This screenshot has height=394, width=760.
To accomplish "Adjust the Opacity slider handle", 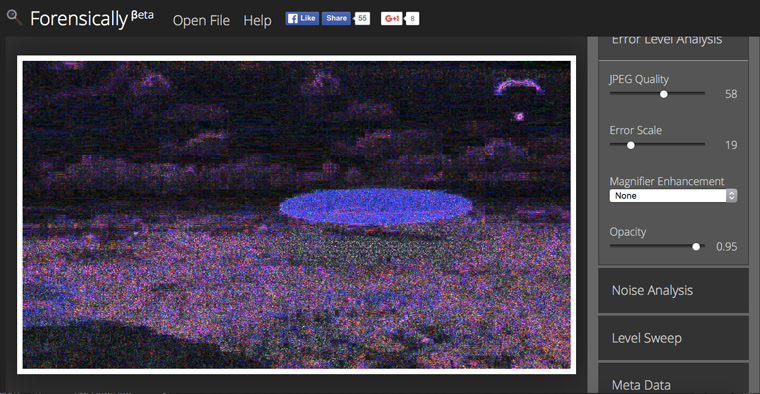I will [696, 247].
